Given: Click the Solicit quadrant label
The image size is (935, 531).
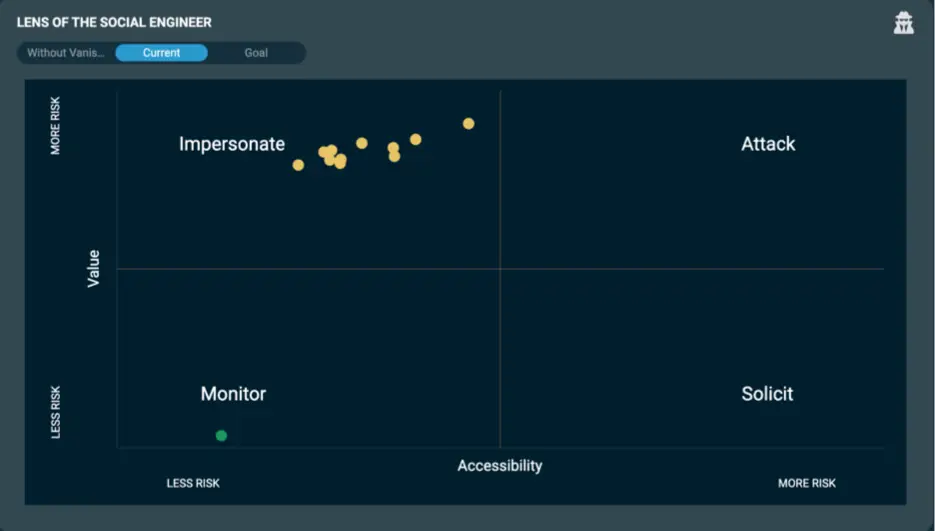Looking at the screenshot, I should [767, 394].
